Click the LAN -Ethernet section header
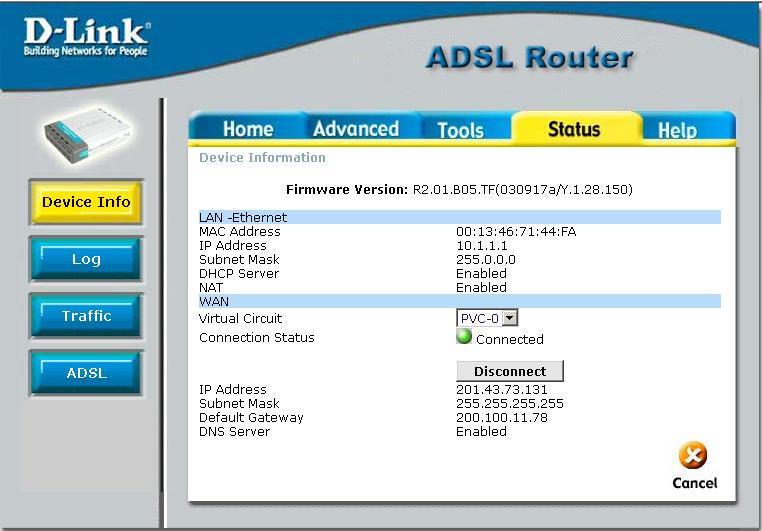 pyautogui.click(x=459, y=217)
